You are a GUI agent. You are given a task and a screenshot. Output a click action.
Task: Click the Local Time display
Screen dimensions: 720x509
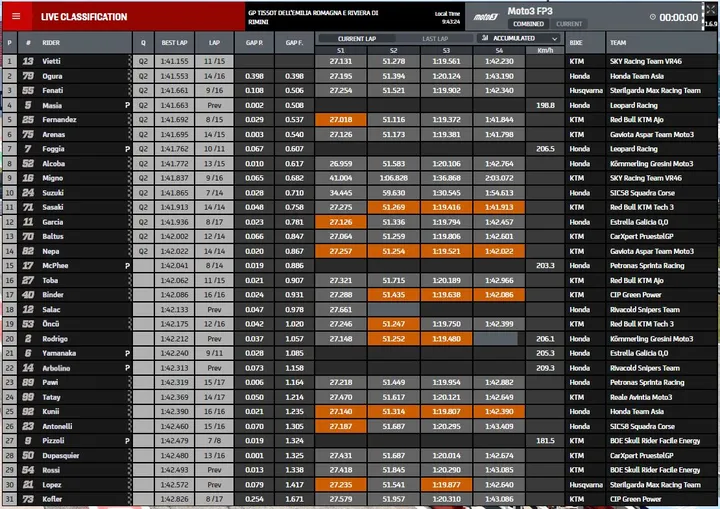coord(447,17)
